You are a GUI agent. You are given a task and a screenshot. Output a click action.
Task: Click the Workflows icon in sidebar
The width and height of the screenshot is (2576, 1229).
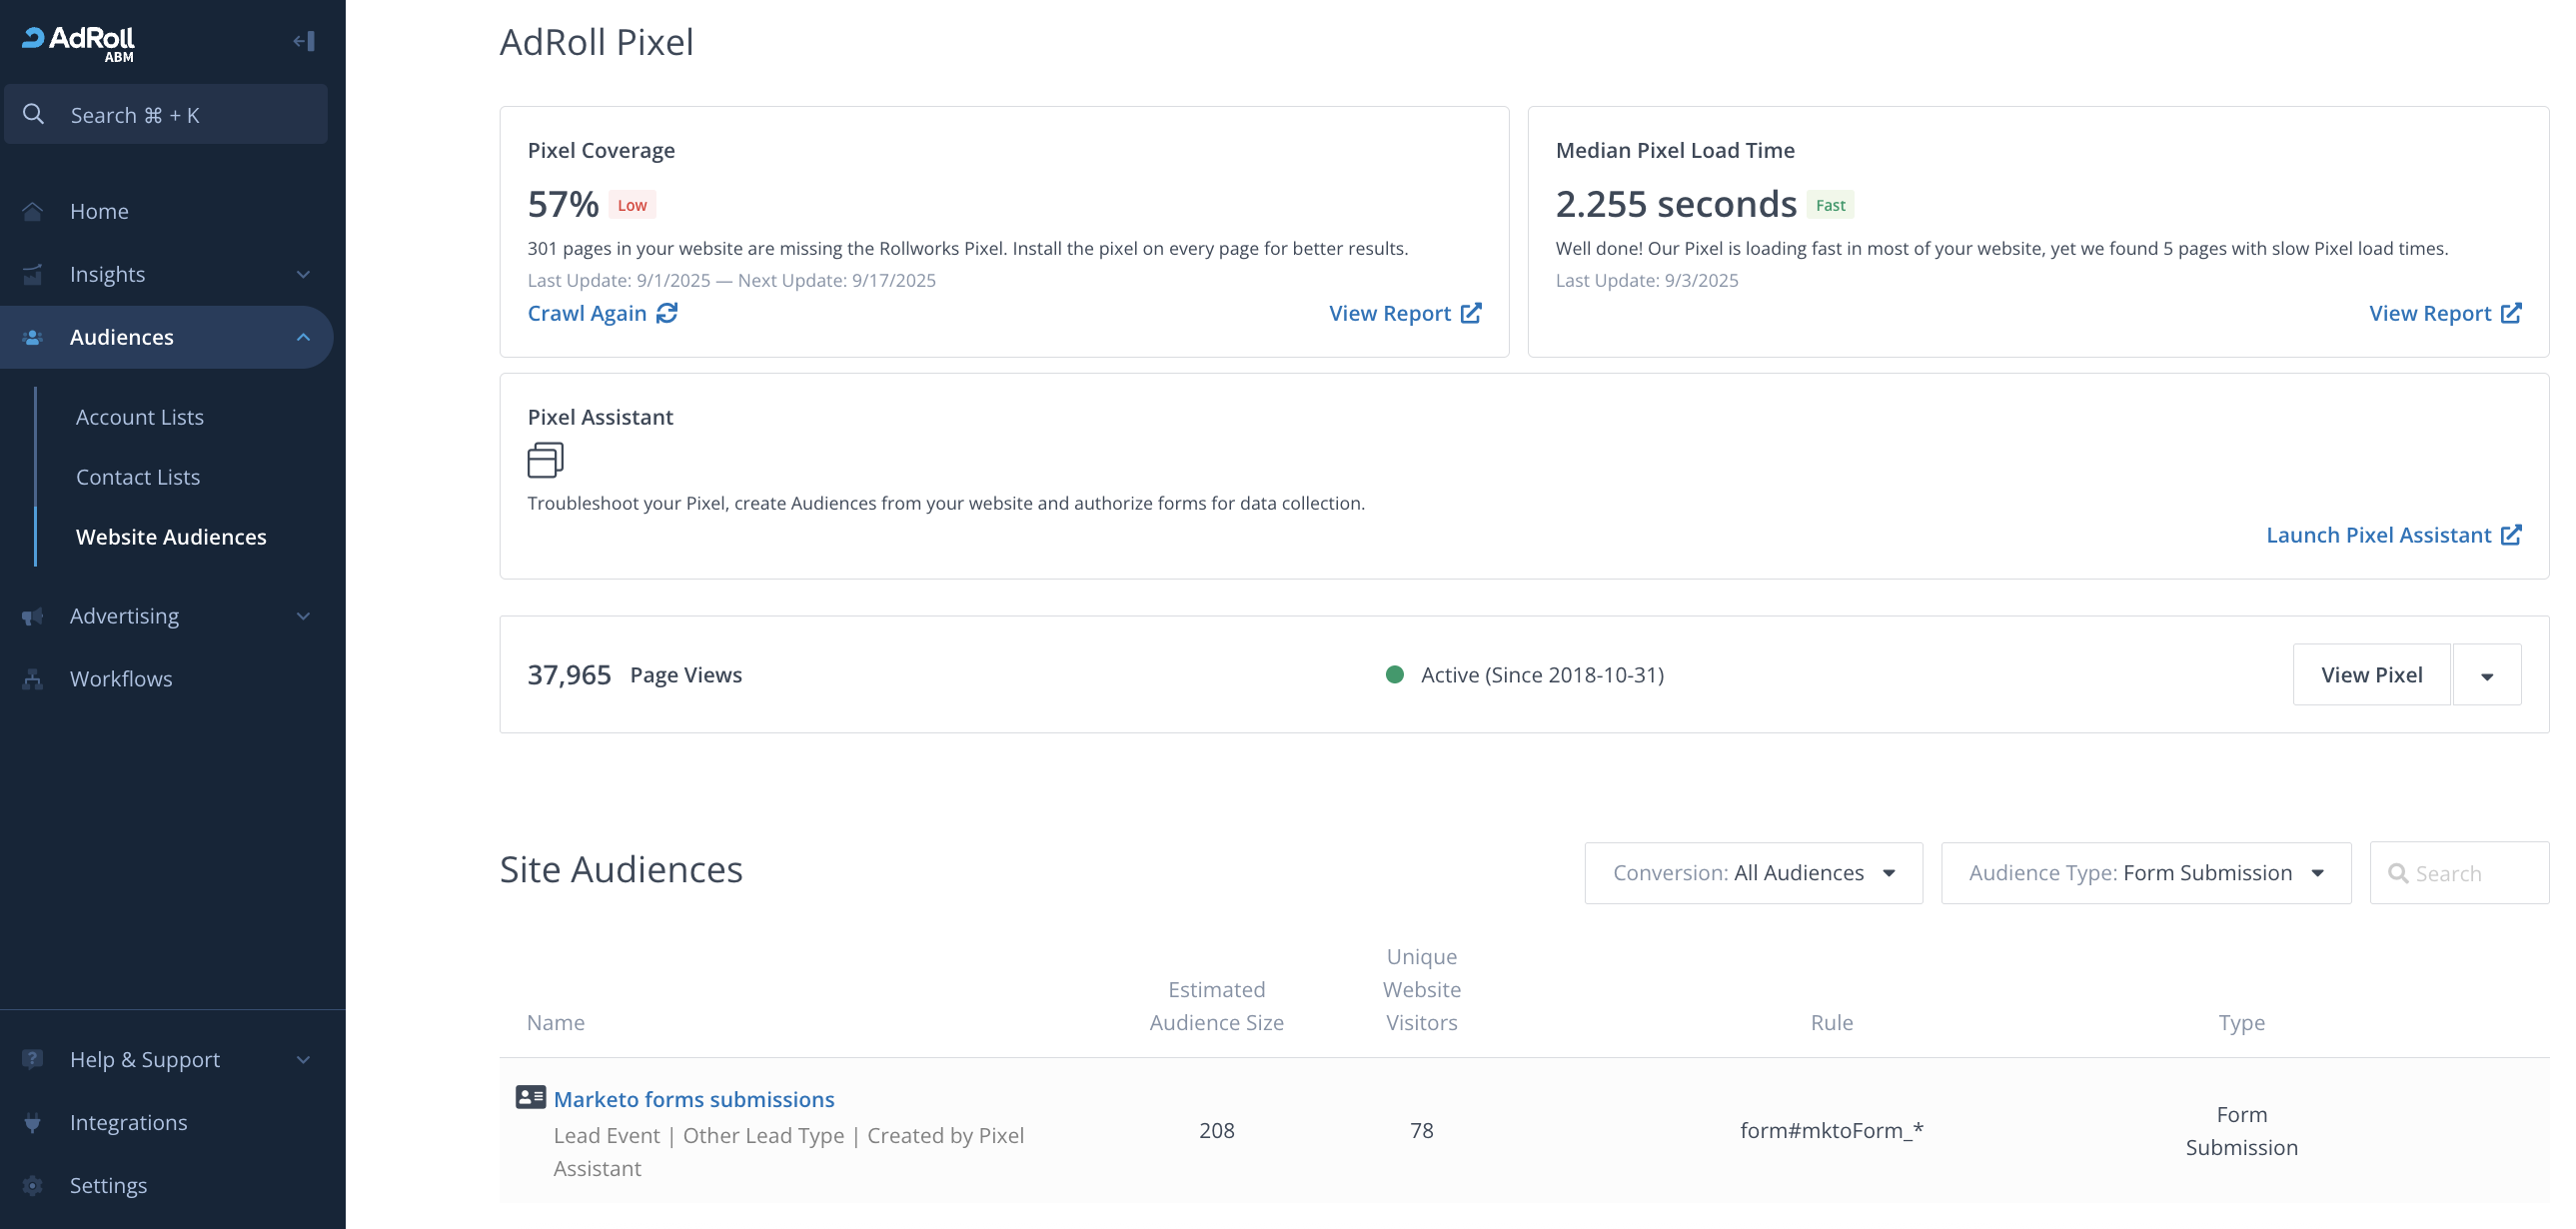click(33, 679)
